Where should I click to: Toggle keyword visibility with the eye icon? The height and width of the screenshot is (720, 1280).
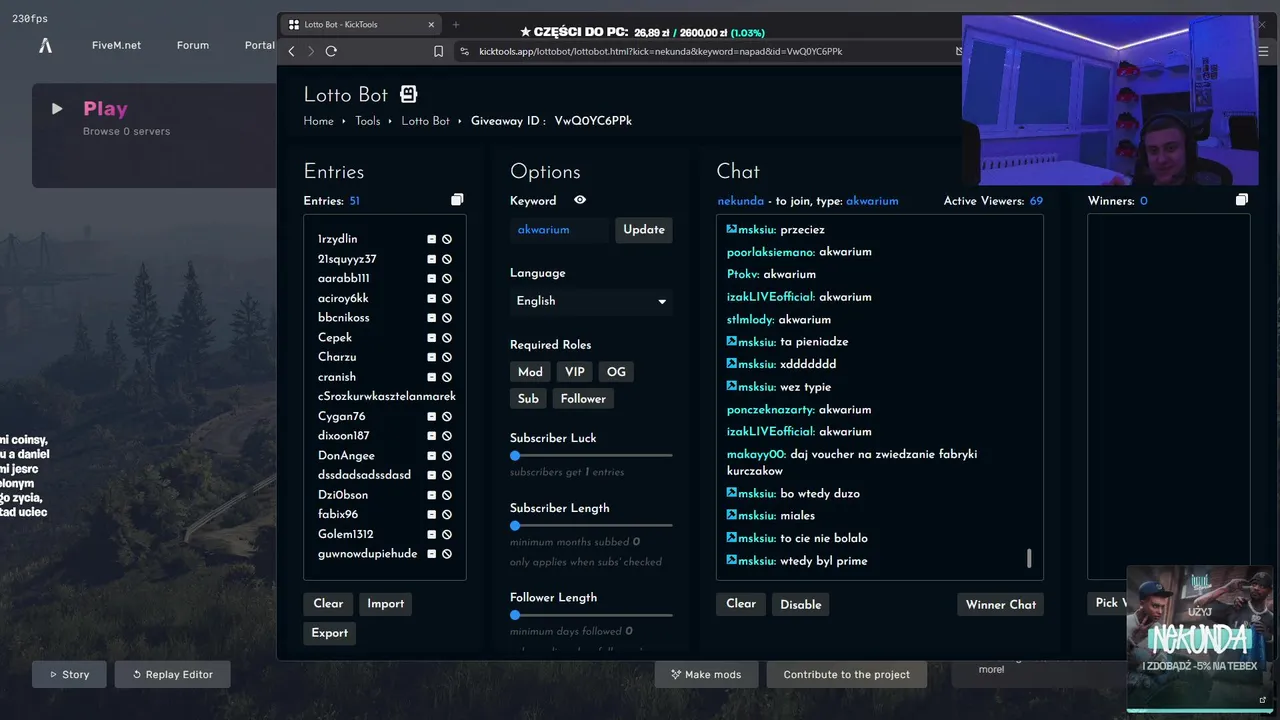tap(580, 200)
